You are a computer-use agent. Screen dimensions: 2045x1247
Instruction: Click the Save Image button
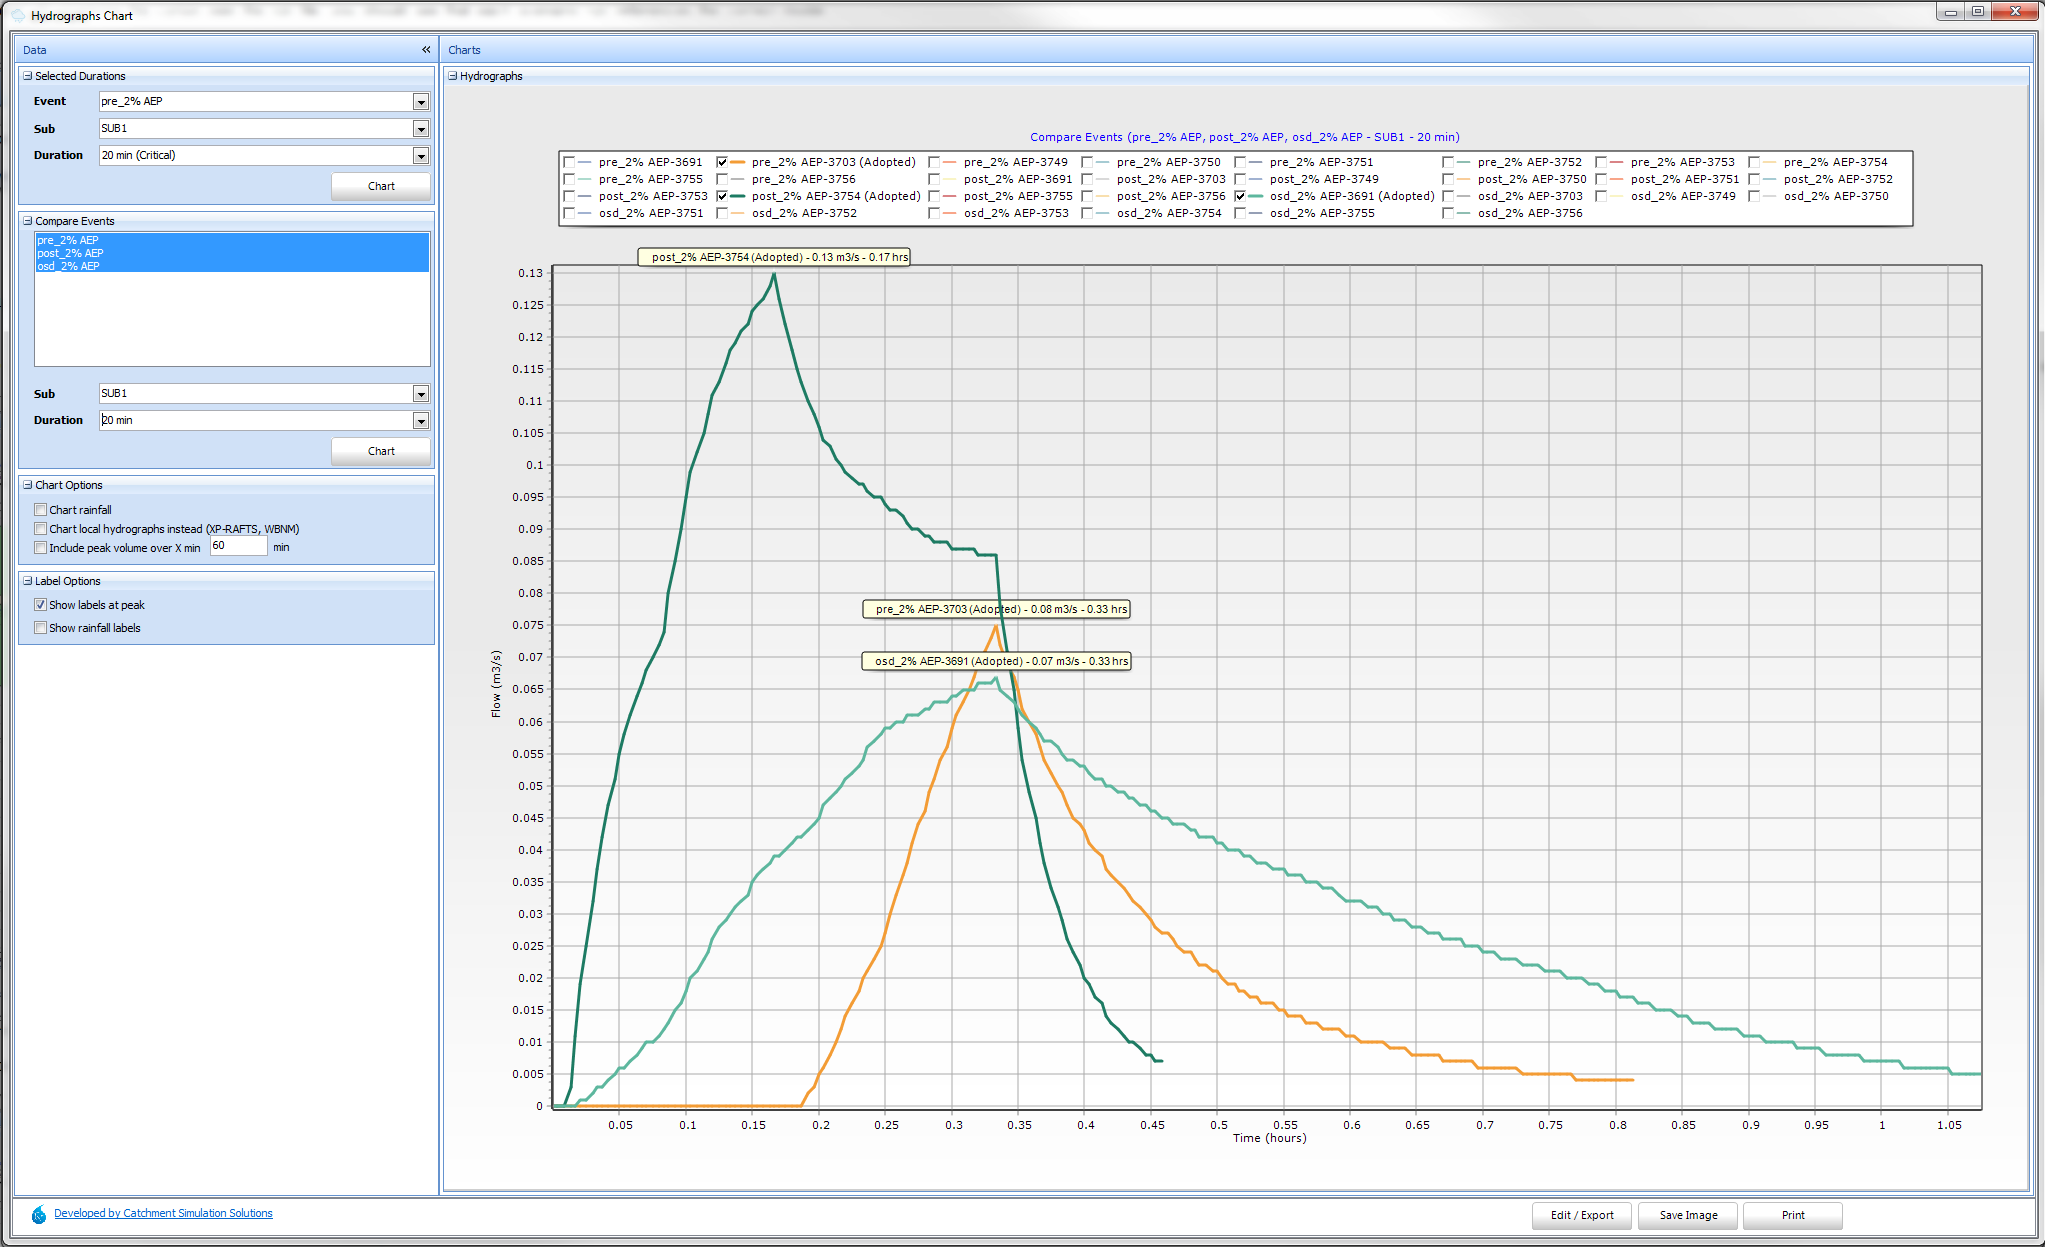(1688, 1215)
